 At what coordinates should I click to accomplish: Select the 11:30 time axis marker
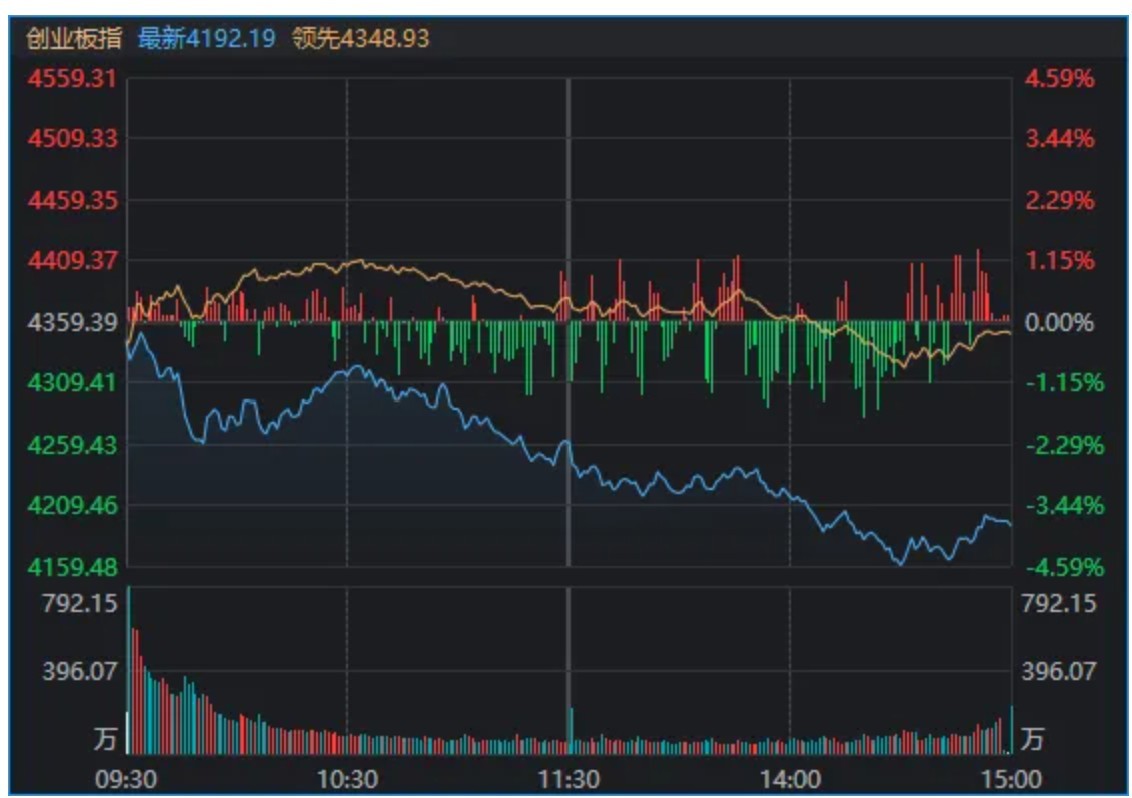point(569,779)
